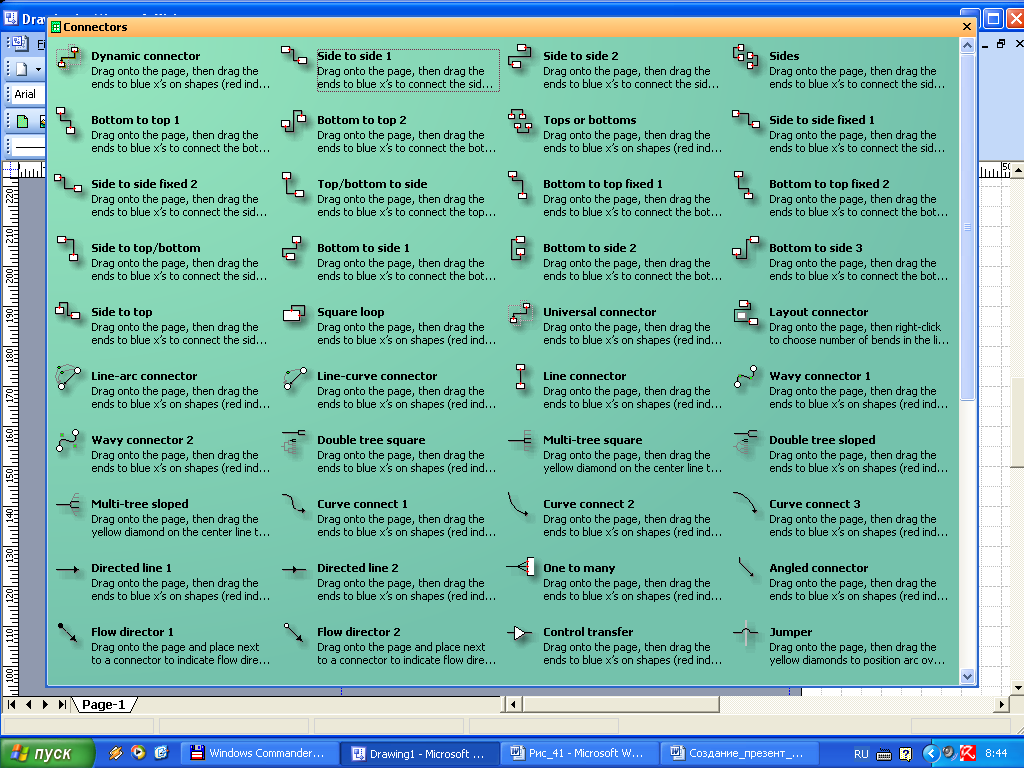Click the Universal connector icon
Screen dimensions: 1024x768
[520, 313]
